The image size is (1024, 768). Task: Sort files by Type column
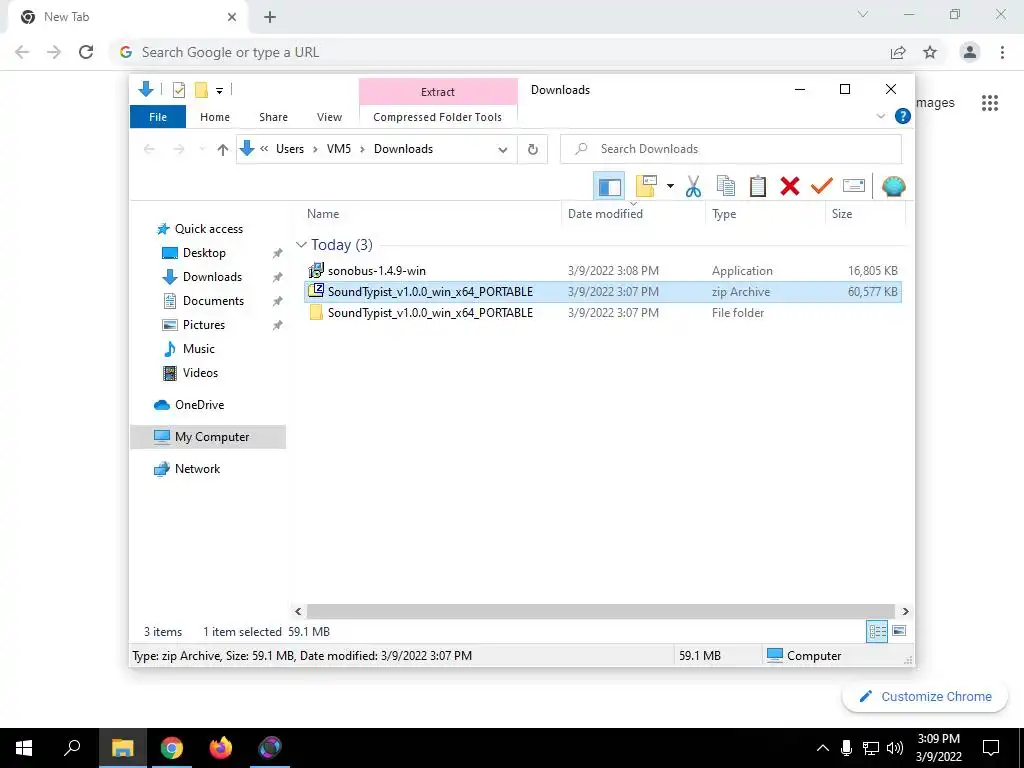point(724,214)
